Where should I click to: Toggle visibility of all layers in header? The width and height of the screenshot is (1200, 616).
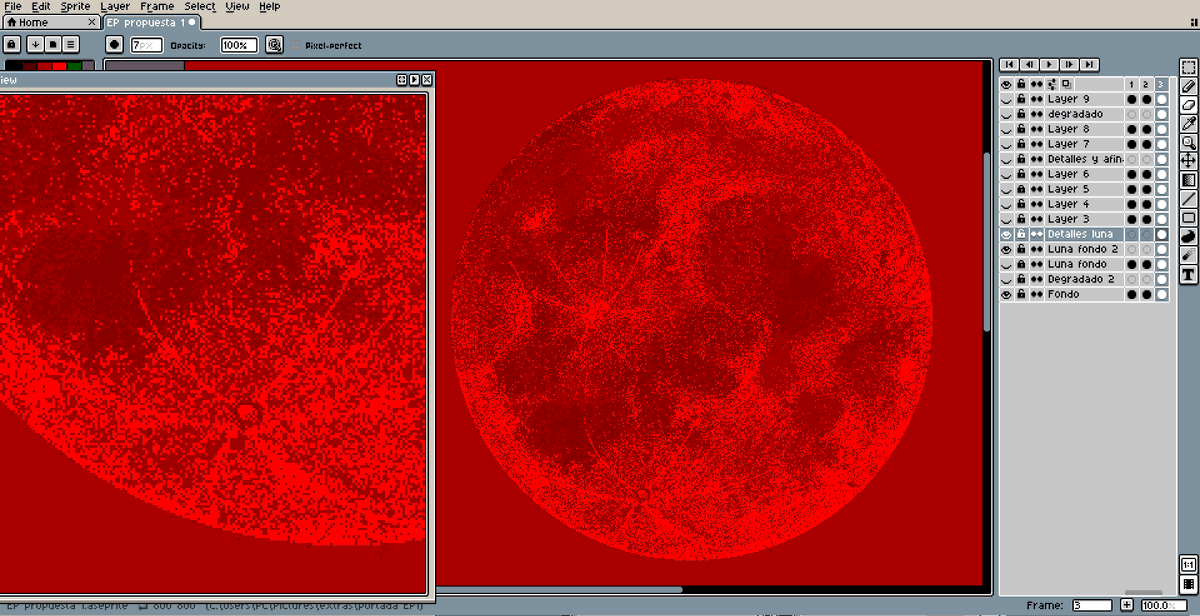pos(1007,84)
